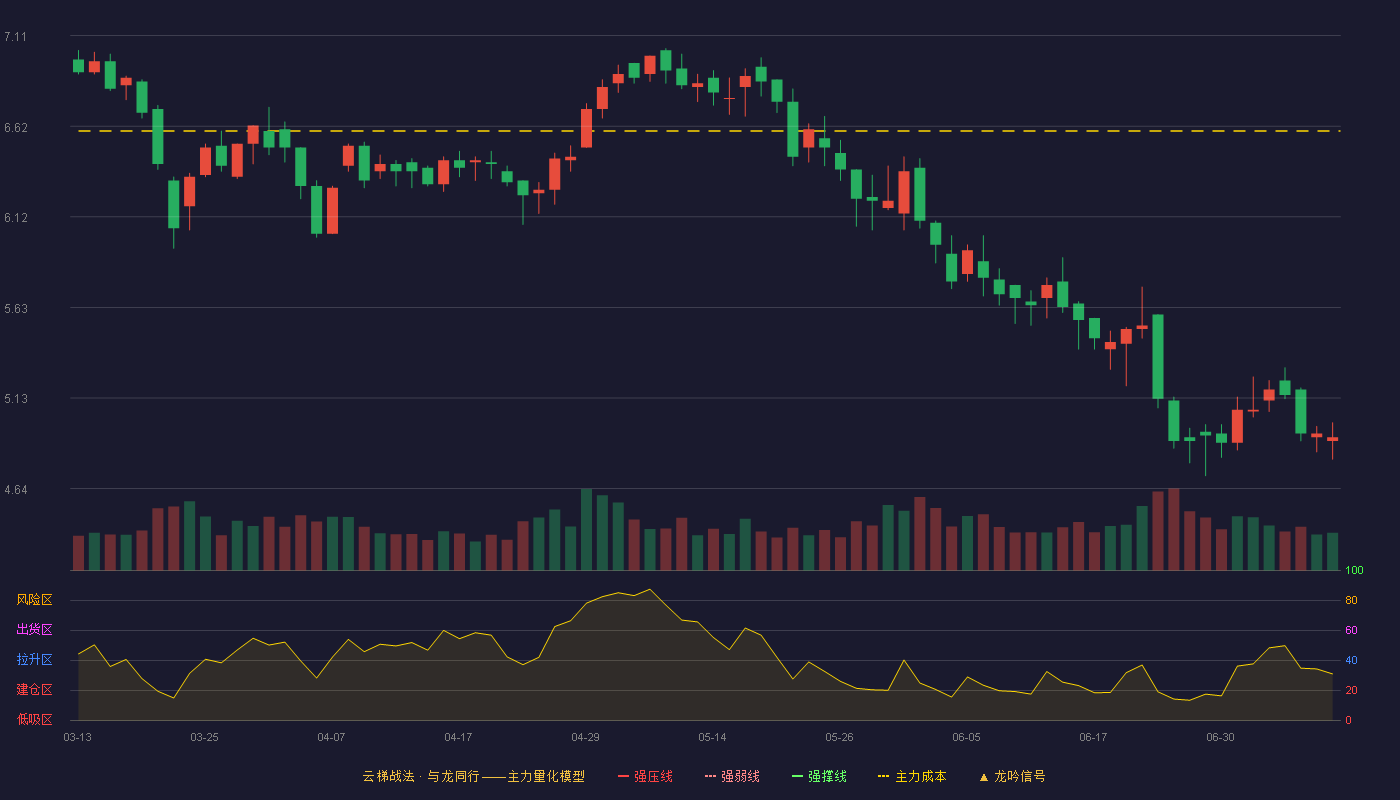Toggle the 强撑线 legend item
This screenshot has width=1400, height=800.
(x=819, y=776)
